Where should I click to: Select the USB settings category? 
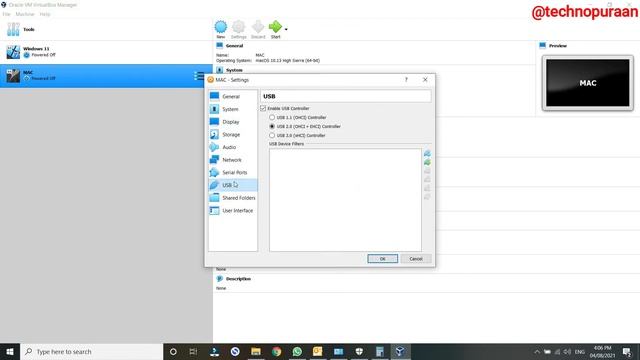point(233,185)
